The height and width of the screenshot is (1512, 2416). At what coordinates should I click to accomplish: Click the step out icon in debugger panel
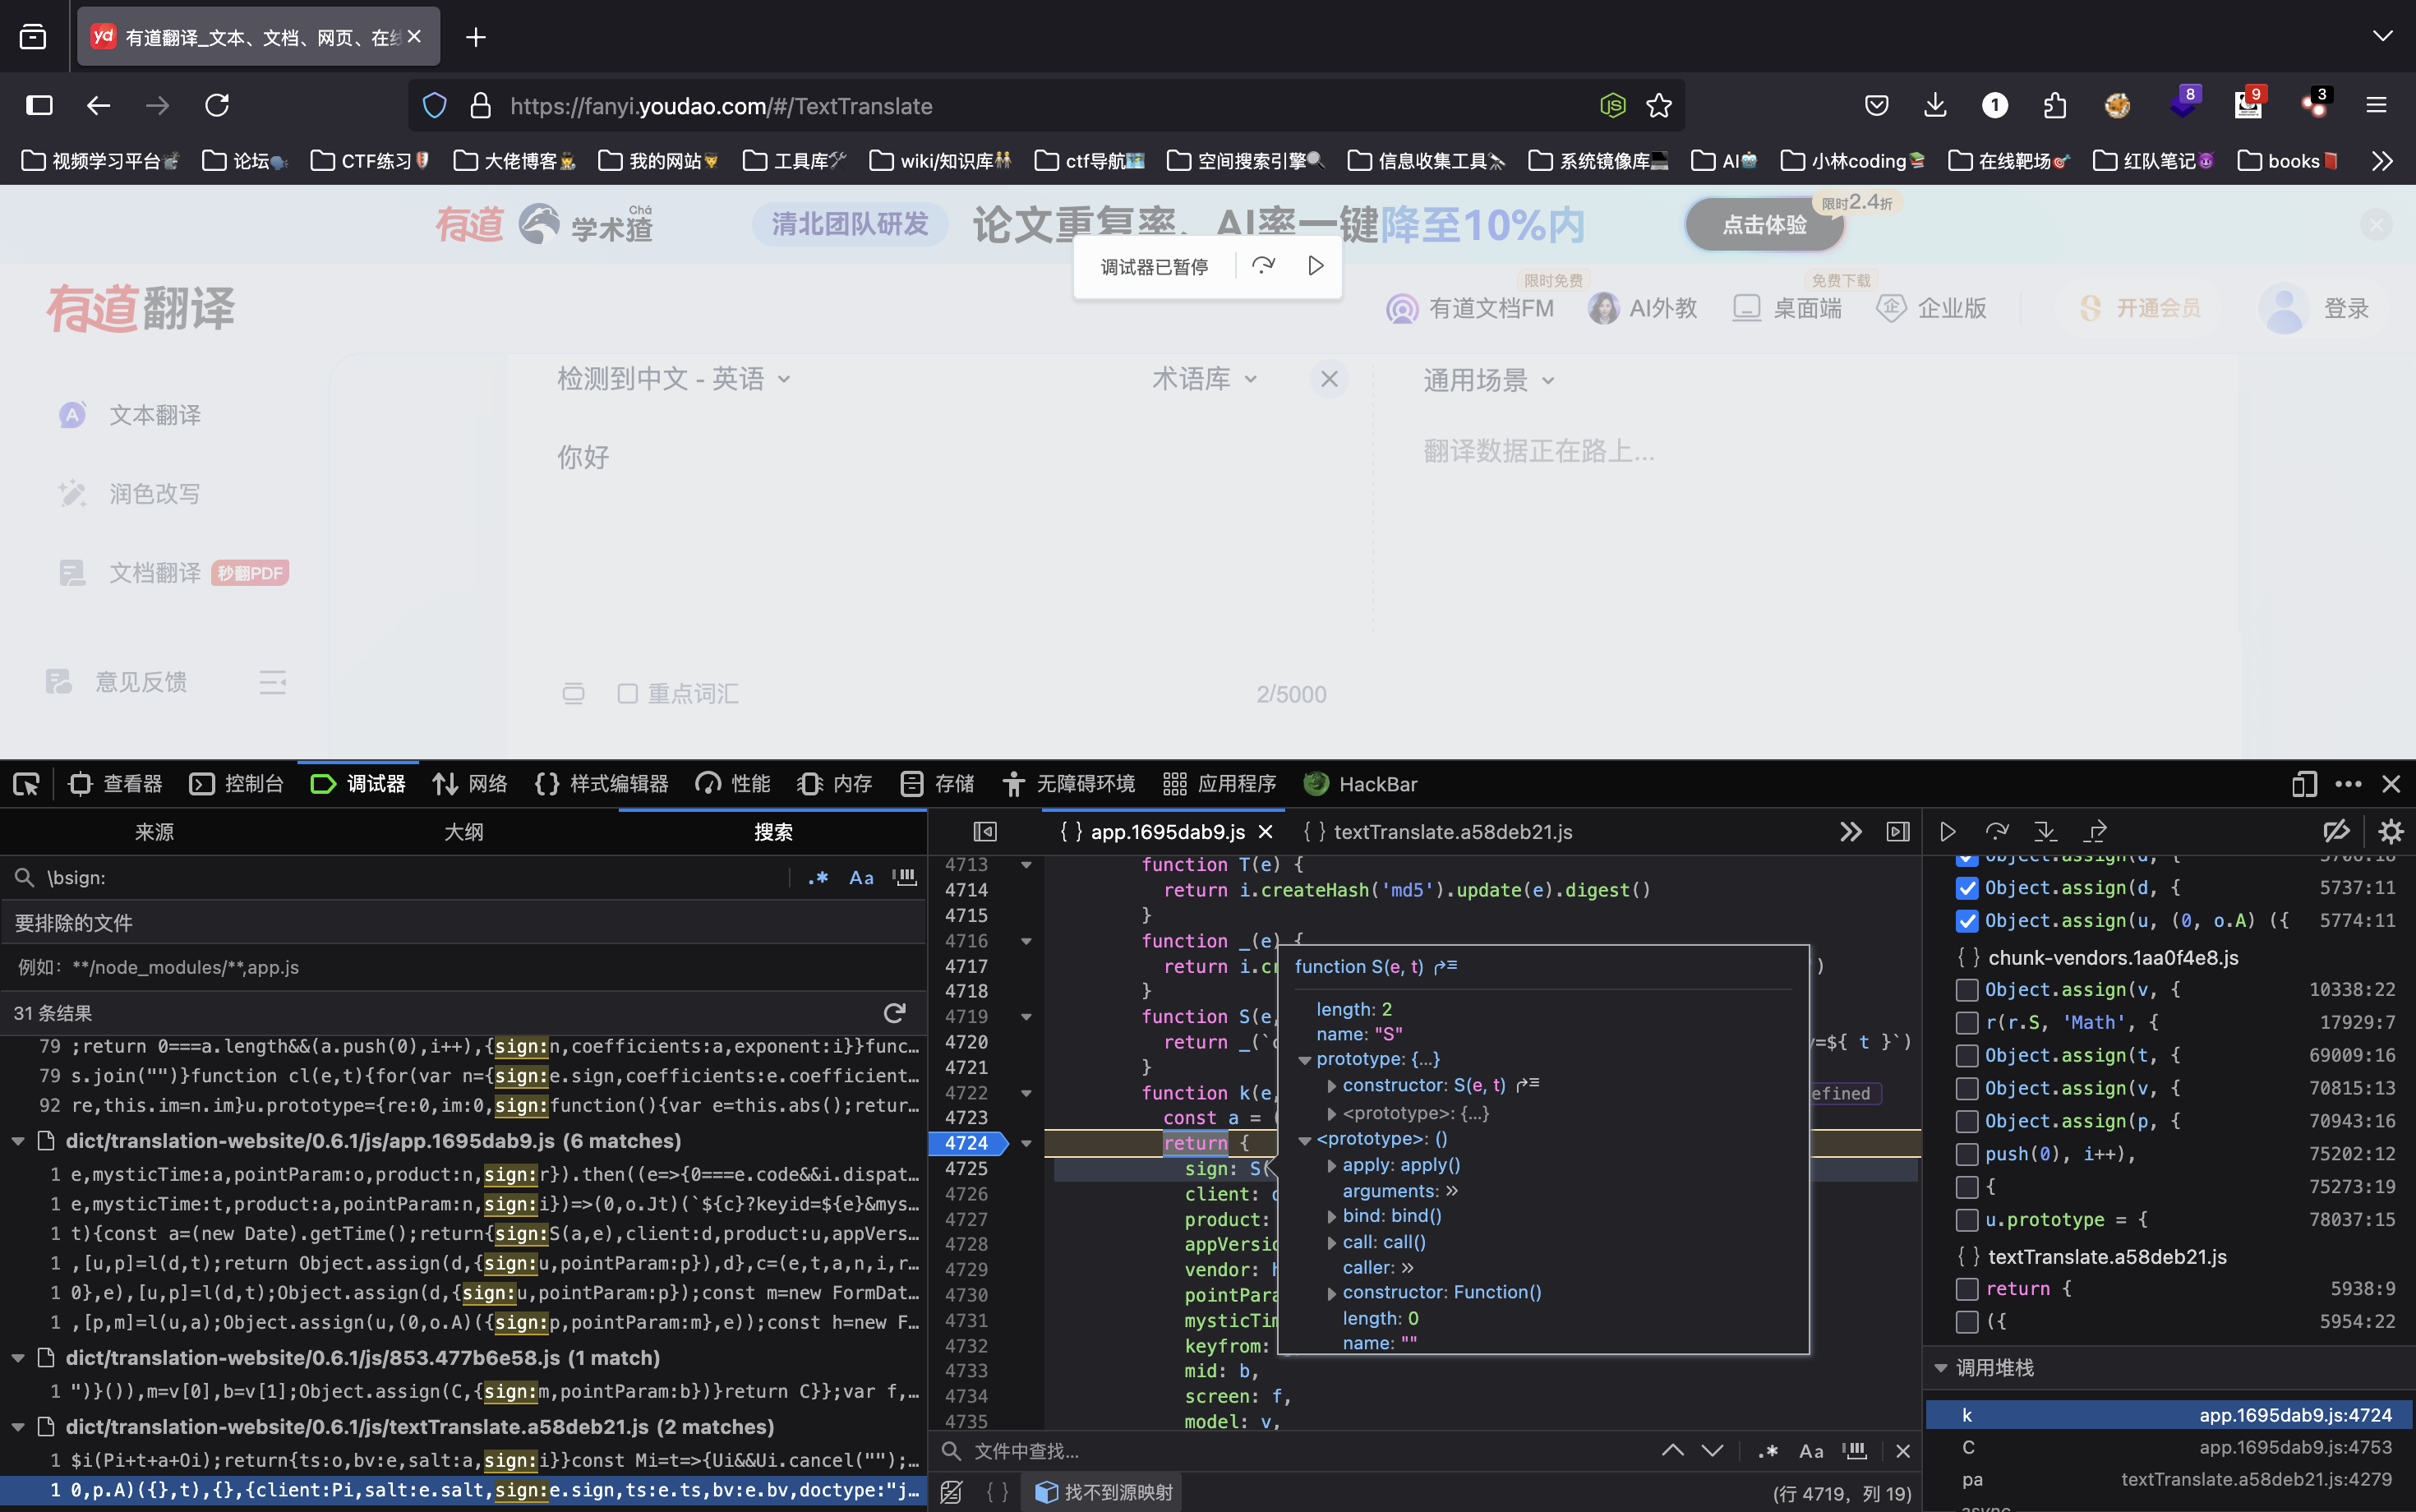pos(2095,832)
